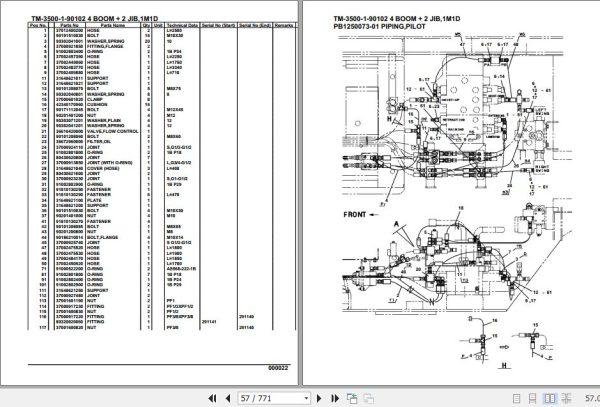Click the FITTING,FLANGE parts row
Image resolution: width=600 pixels, height=407 pixels.
click(161, 46)
